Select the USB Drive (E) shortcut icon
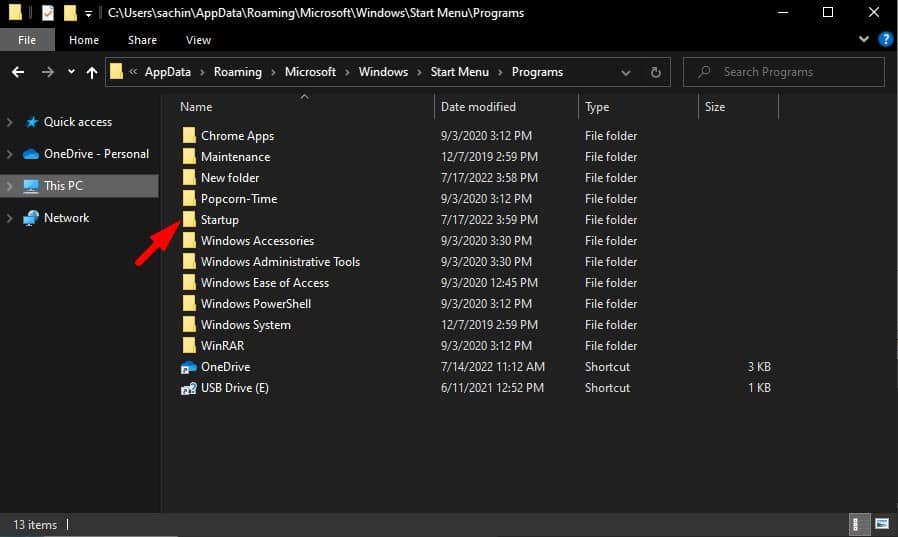Image resolution: width=898 pixels, height=537 pixels. [189, 388]
